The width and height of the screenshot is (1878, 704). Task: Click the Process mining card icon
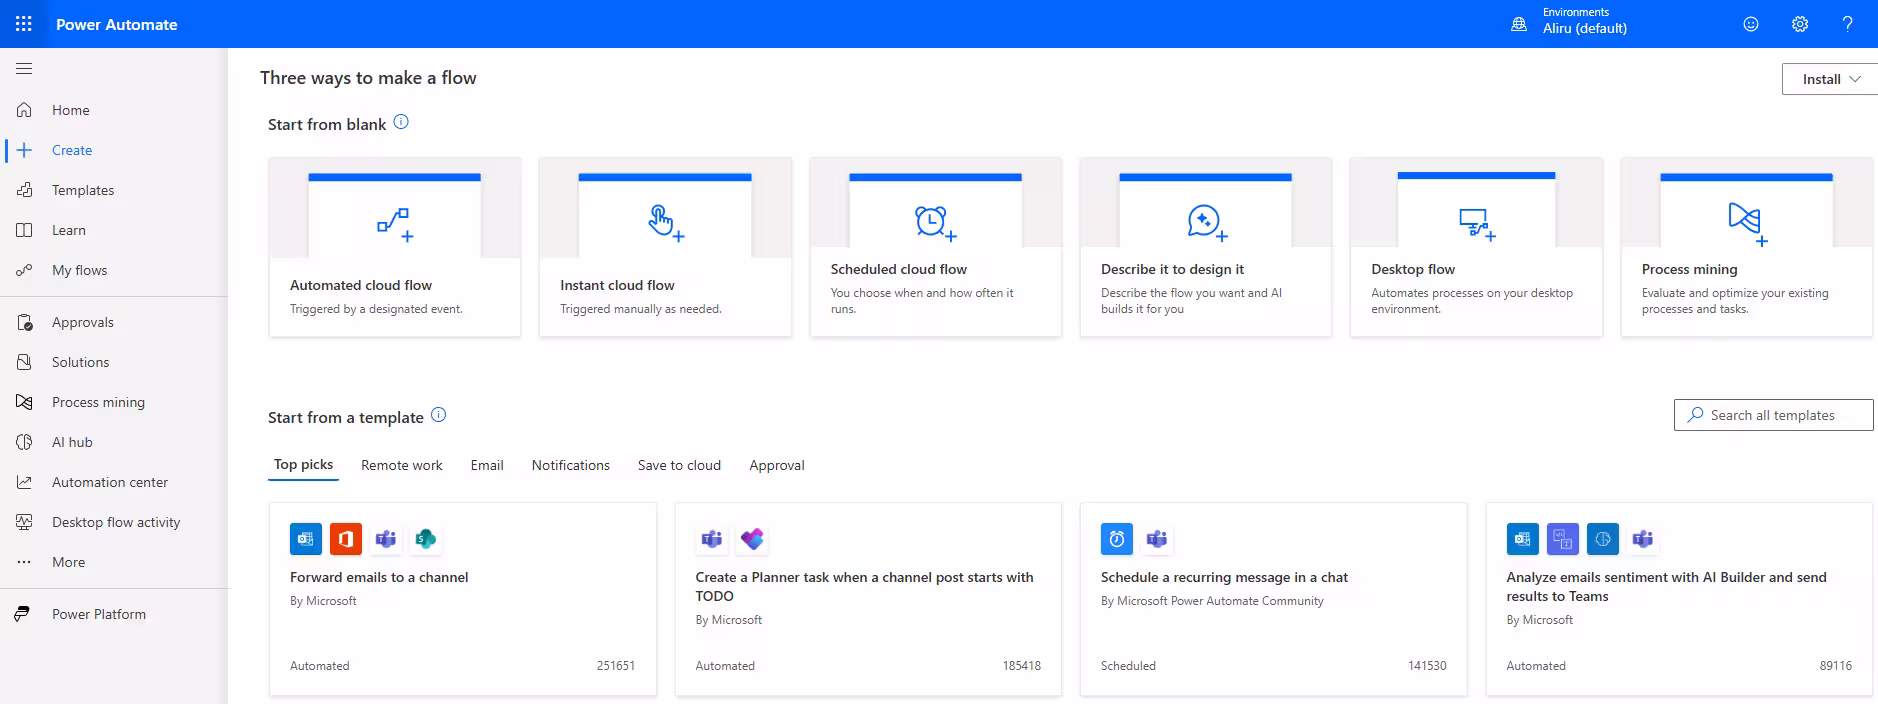pyautogui.click(x=1747, y=223)
